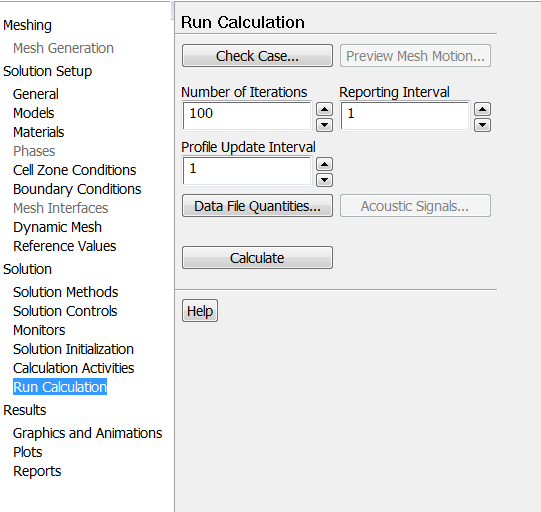This screenshot has height=512, width=541.
Task: Increase Number of Iterations with up arrow
Action: (x=324, y=109)
